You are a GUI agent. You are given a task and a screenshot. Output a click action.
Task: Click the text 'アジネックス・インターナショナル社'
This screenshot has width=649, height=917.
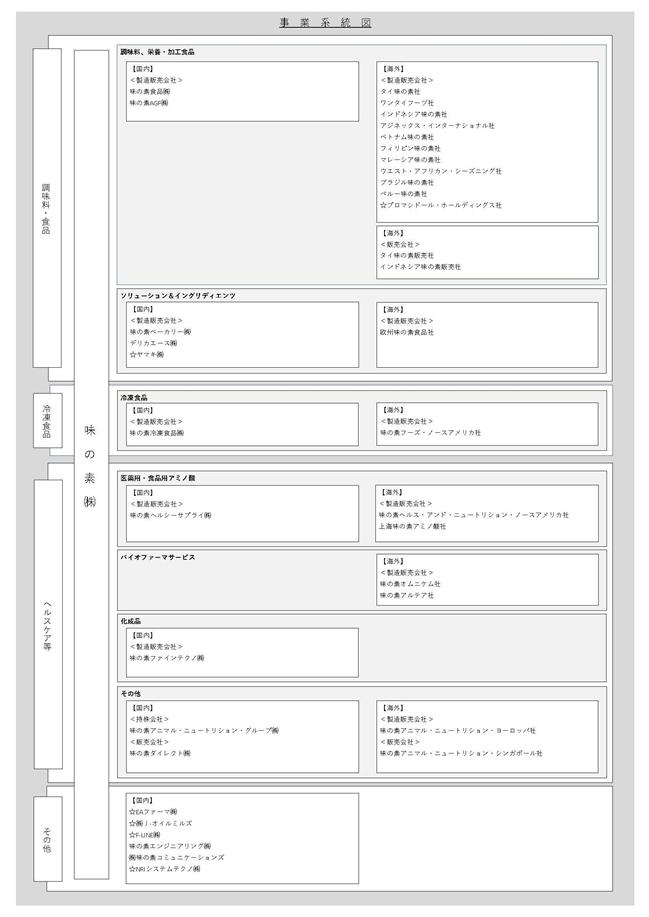[437, 125]
